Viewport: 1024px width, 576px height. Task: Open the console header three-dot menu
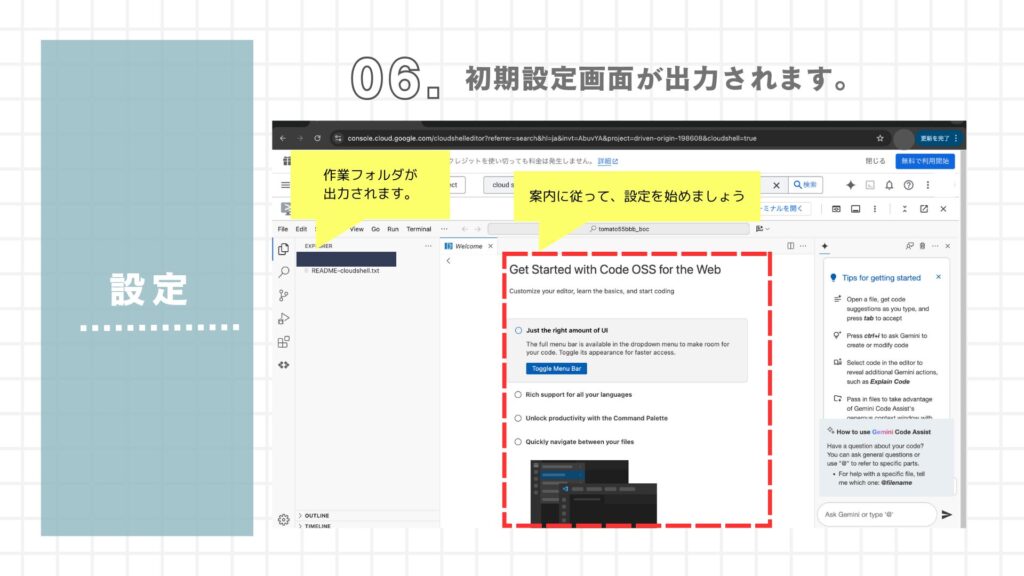point(927,185)
